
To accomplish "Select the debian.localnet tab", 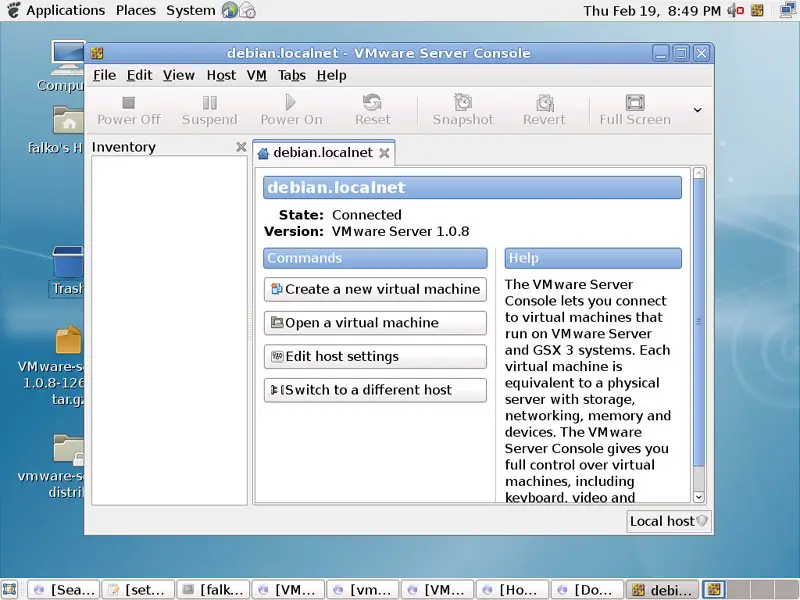I will (x=323, y=153).
